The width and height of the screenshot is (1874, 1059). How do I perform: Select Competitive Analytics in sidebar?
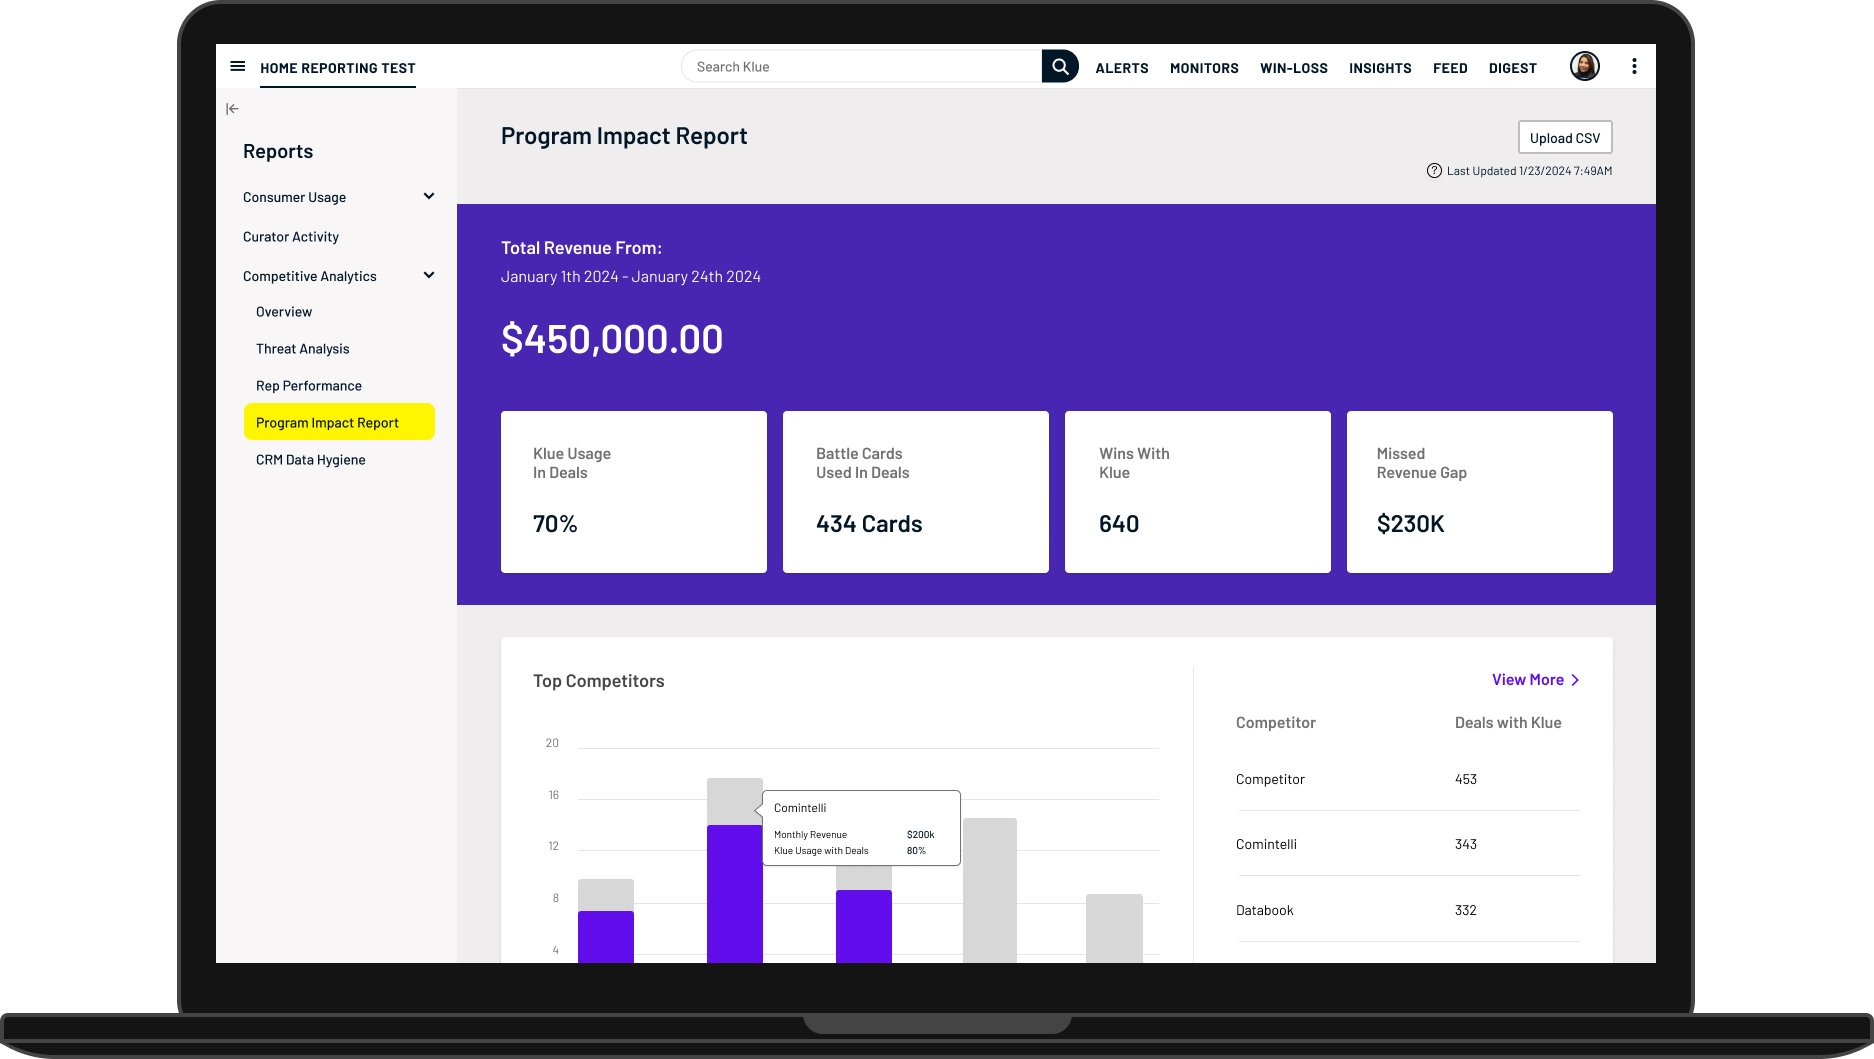310,276
